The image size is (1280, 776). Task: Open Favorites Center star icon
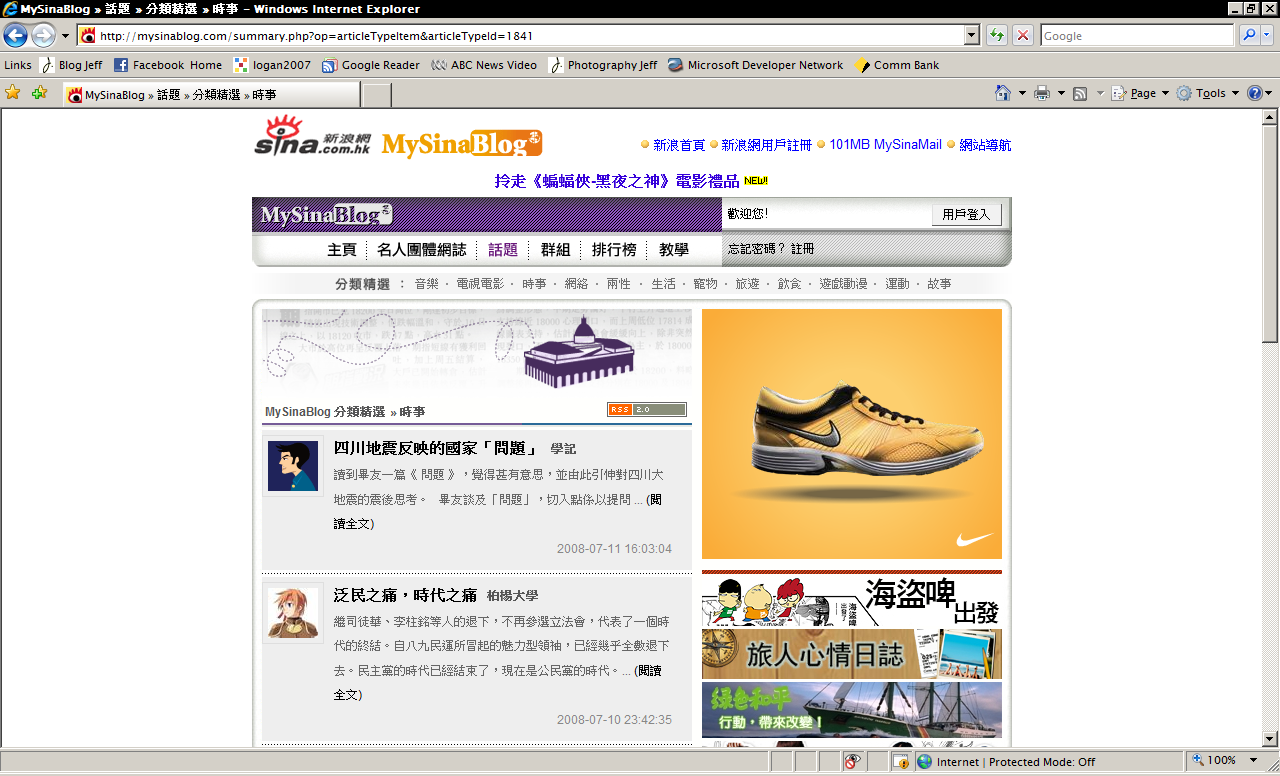pos(13,93)
